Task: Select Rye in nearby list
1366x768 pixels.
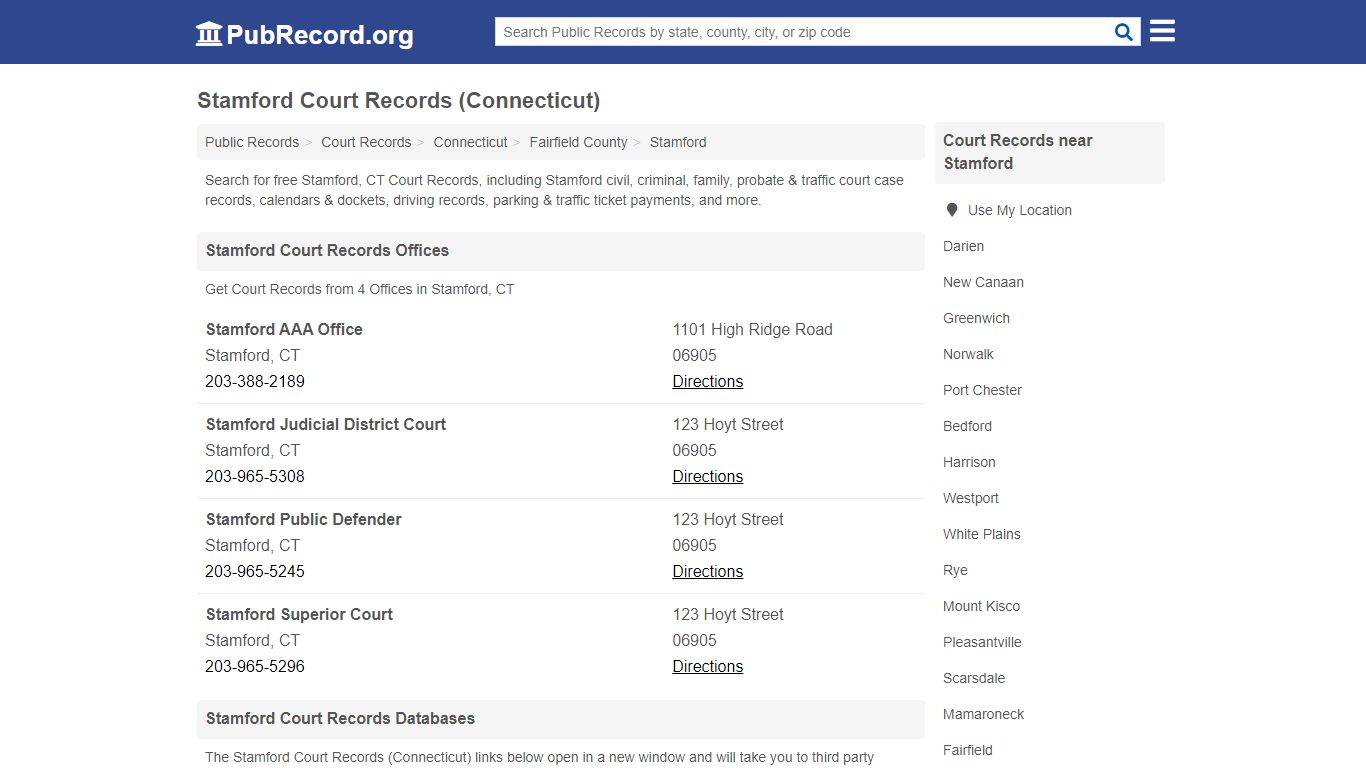Action: 955,570
